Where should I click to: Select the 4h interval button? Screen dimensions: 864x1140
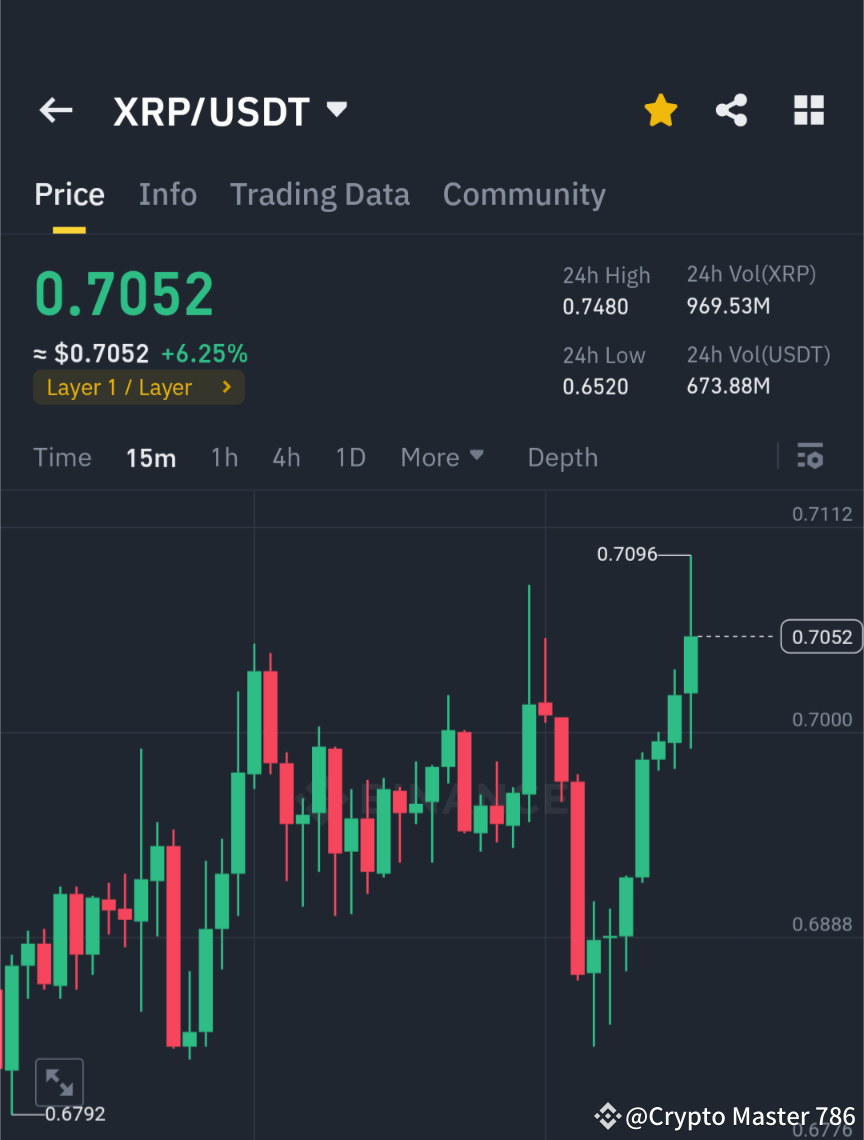click(x=287, y=457)
